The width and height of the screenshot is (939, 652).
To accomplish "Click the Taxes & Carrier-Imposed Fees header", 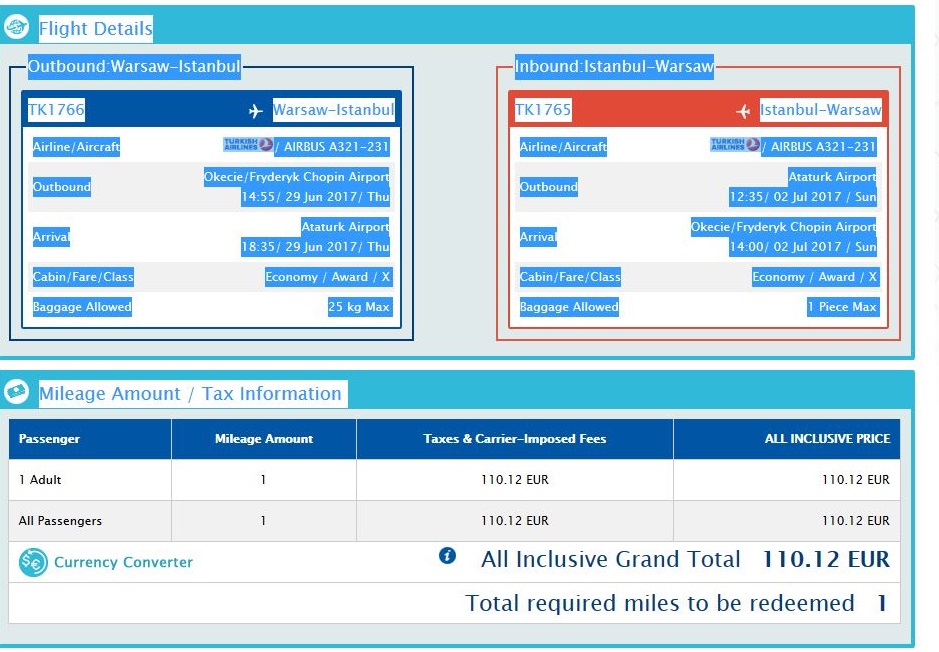I will pos(515,439).
